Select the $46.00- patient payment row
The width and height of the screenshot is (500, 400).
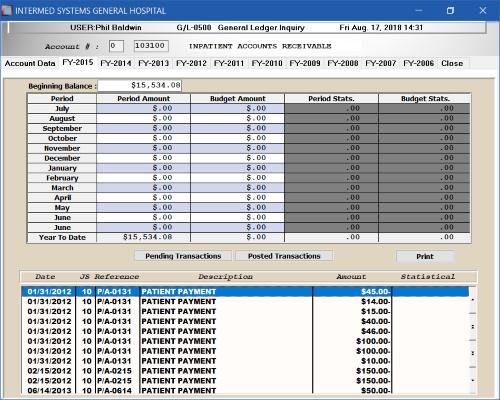(245, 331)
